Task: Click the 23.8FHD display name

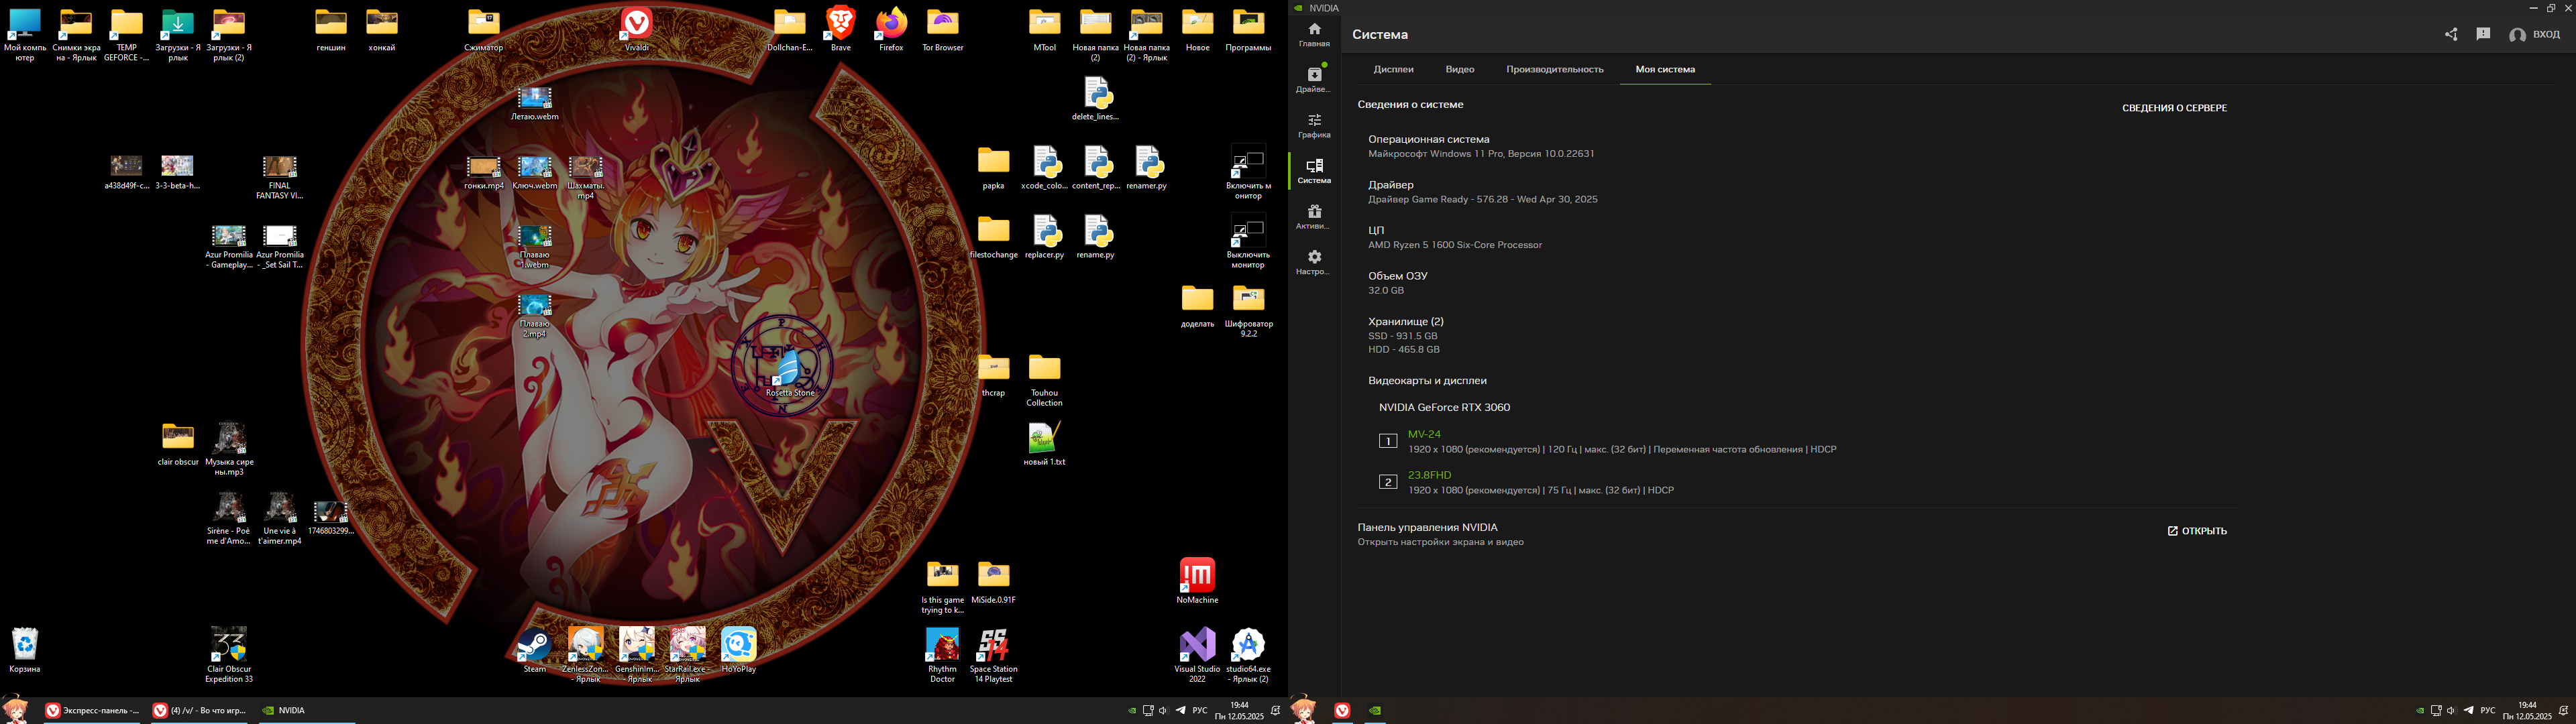Action: 1429,475
